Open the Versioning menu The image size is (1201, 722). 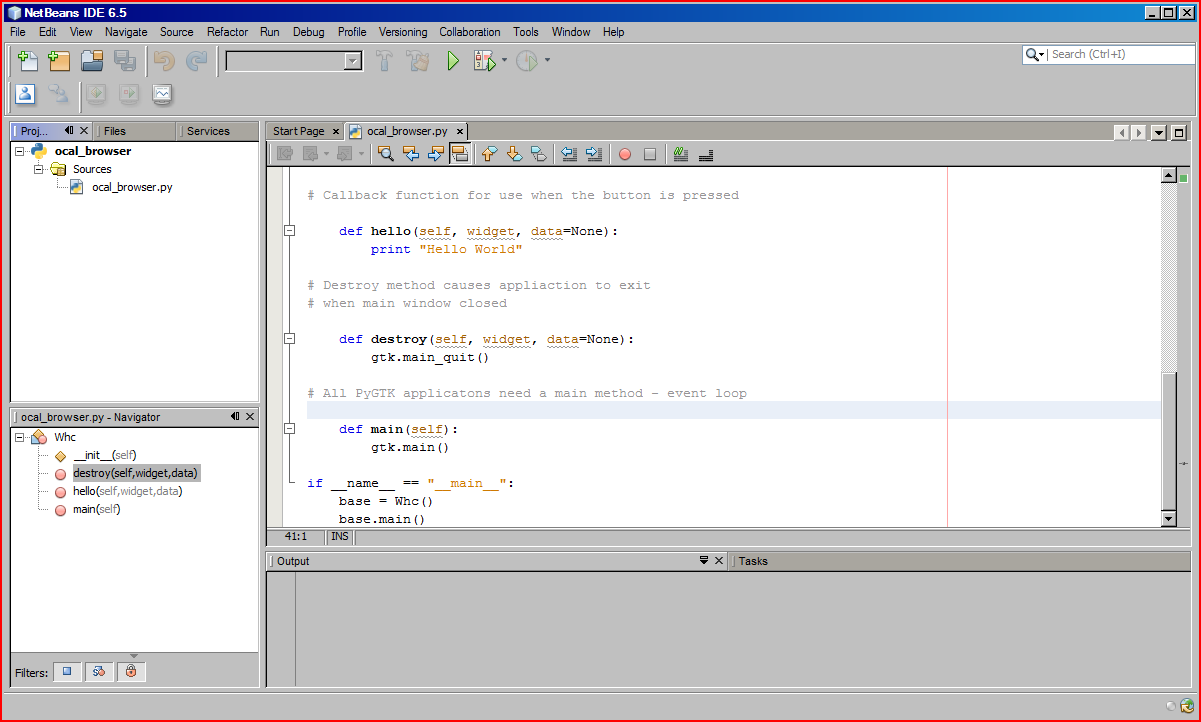tap(403, 32)
